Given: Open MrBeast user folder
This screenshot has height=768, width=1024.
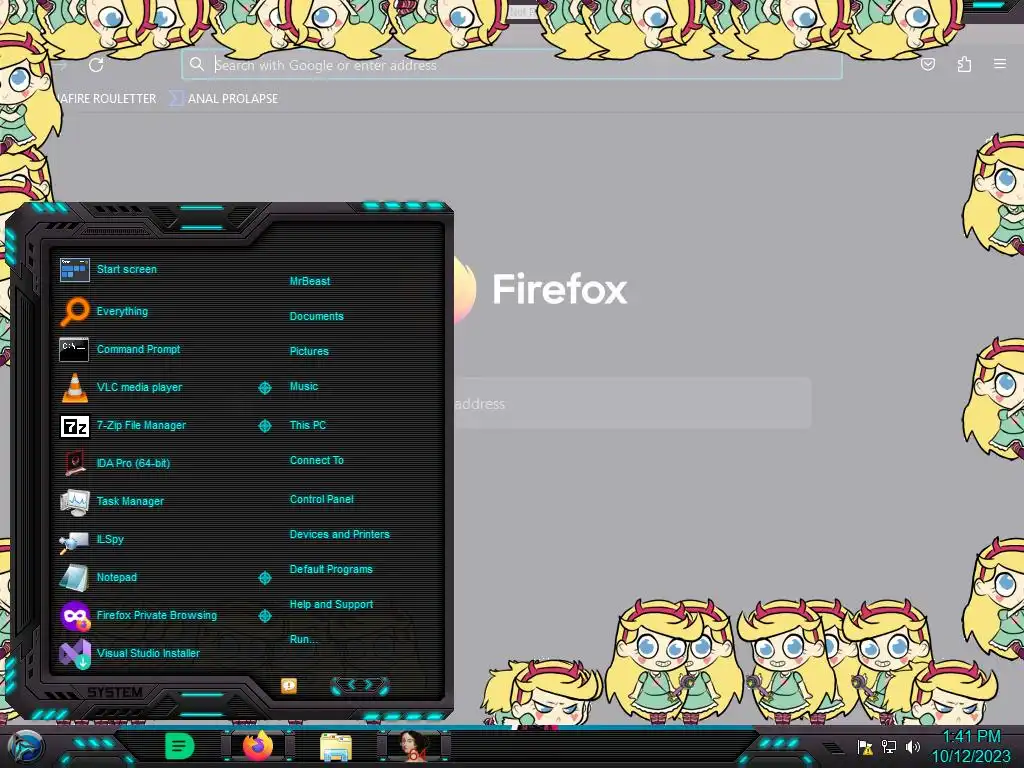Looking at the screenshot, I should (310, 281).
